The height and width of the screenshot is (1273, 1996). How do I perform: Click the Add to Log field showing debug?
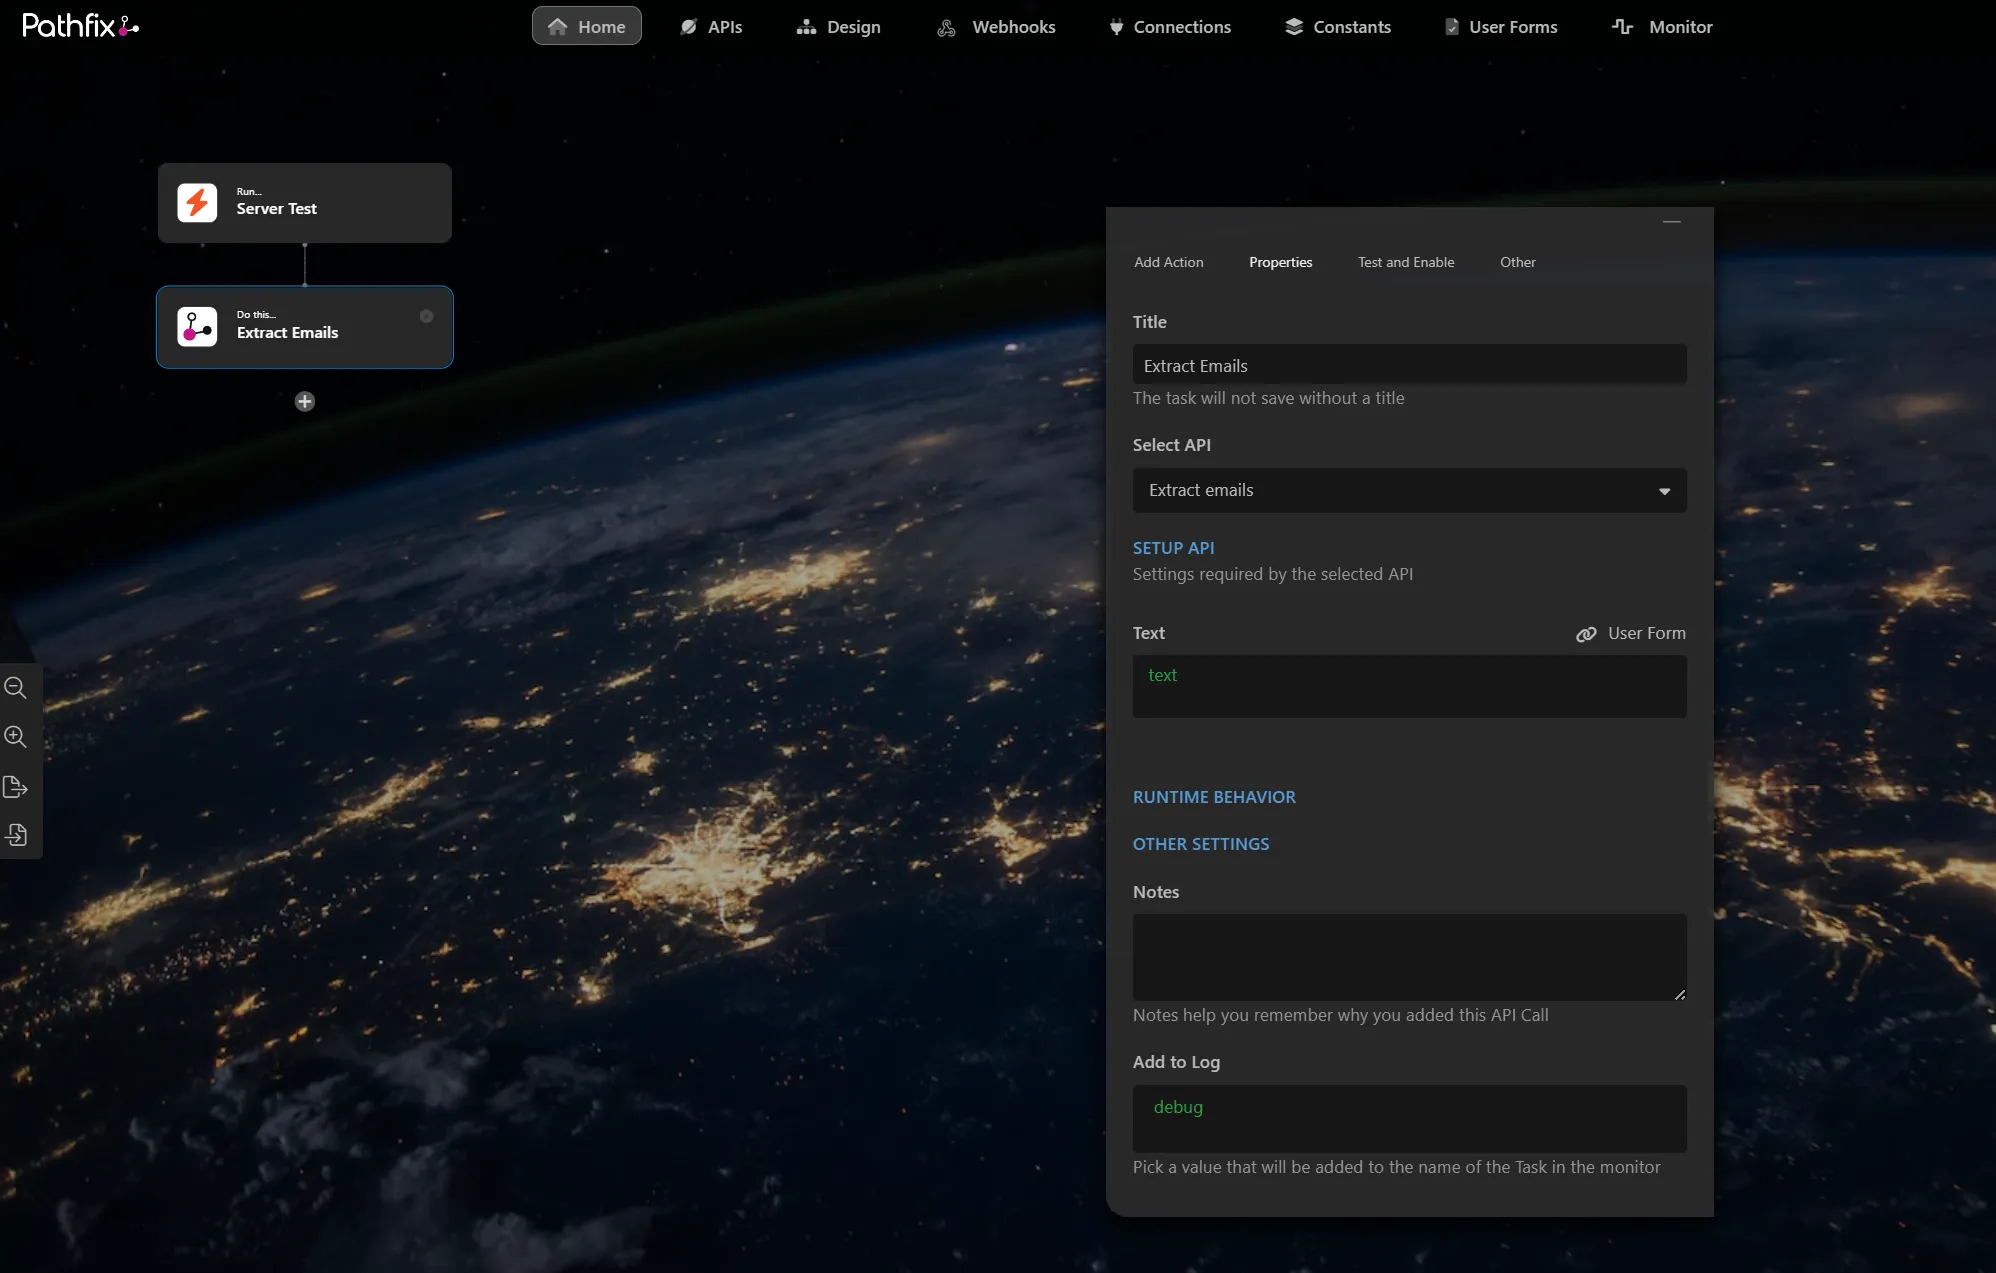[x=1409, y=1119]
